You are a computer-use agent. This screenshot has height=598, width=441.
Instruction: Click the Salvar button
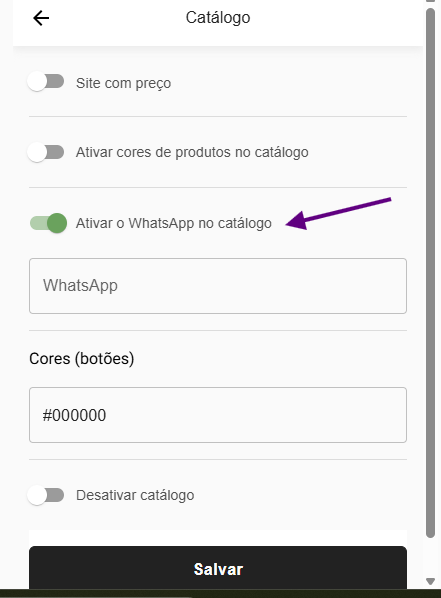[218, 568]
